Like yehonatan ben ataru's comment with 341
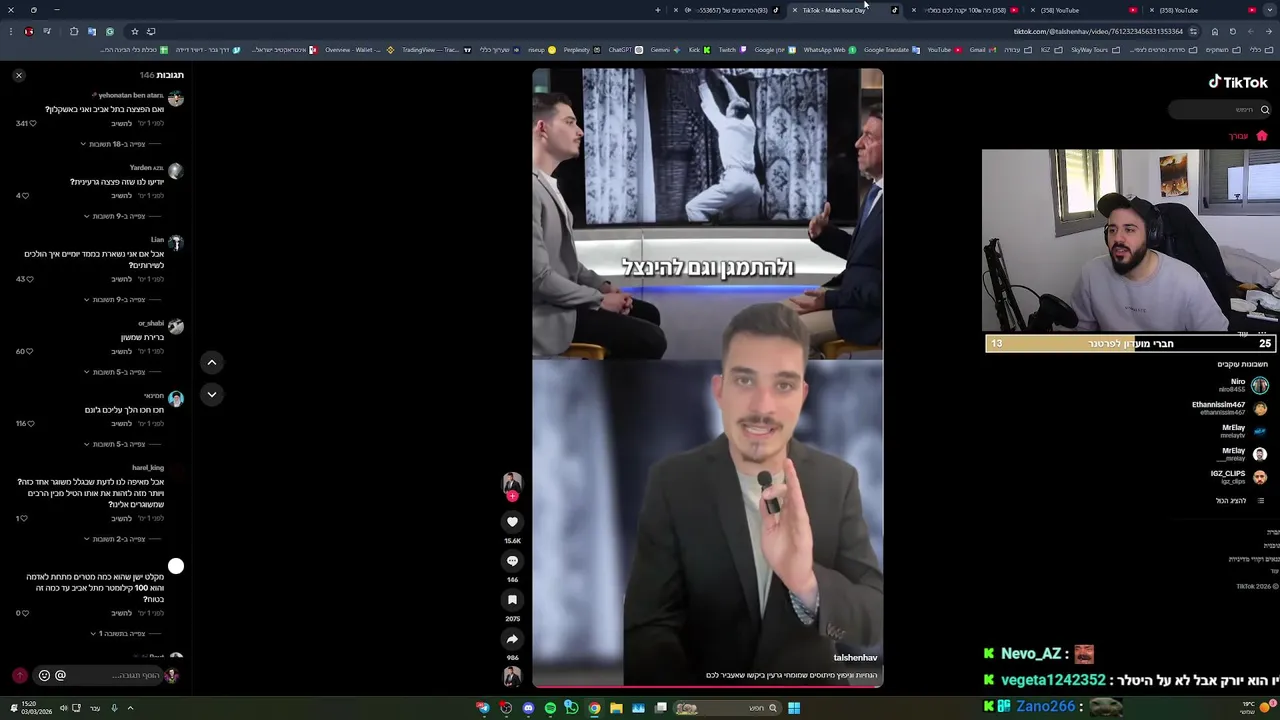This screenshot has height=720, width=1280. pos(32,123)
